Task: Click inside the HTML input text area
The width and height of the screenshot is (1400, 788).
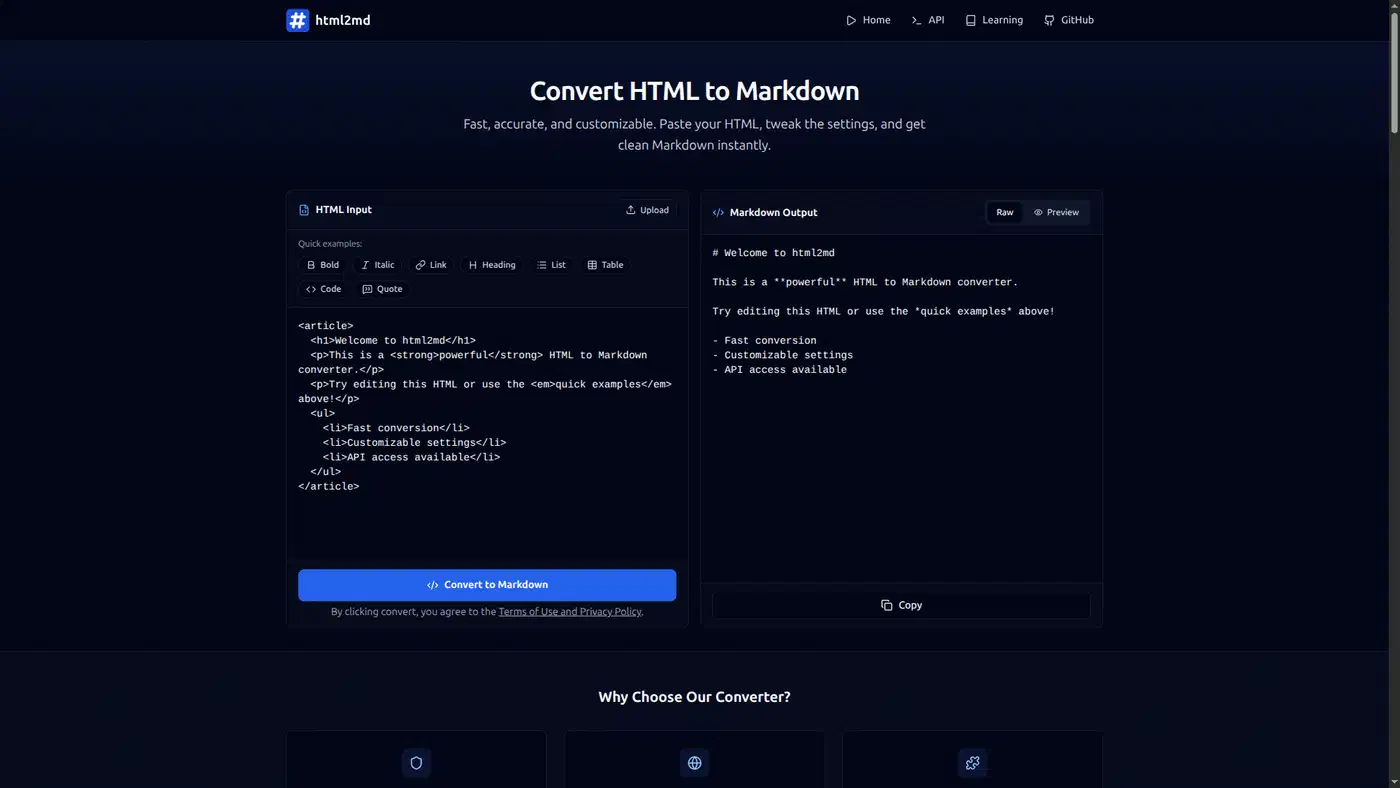Action: pyautogui.click(x=487, y=435)
